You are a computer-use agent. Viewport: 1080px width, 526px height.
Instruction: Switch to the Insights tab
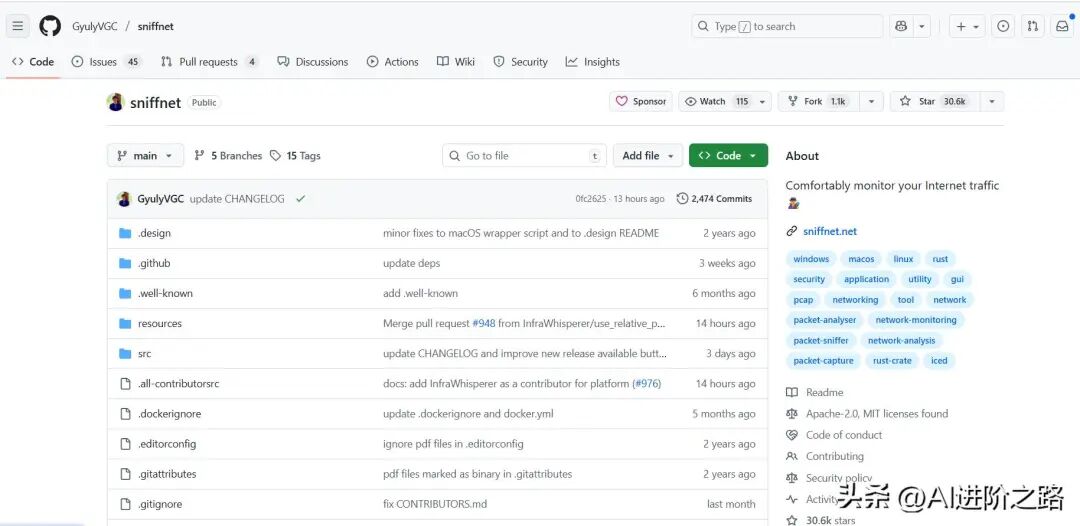click(x=592, y=62)
